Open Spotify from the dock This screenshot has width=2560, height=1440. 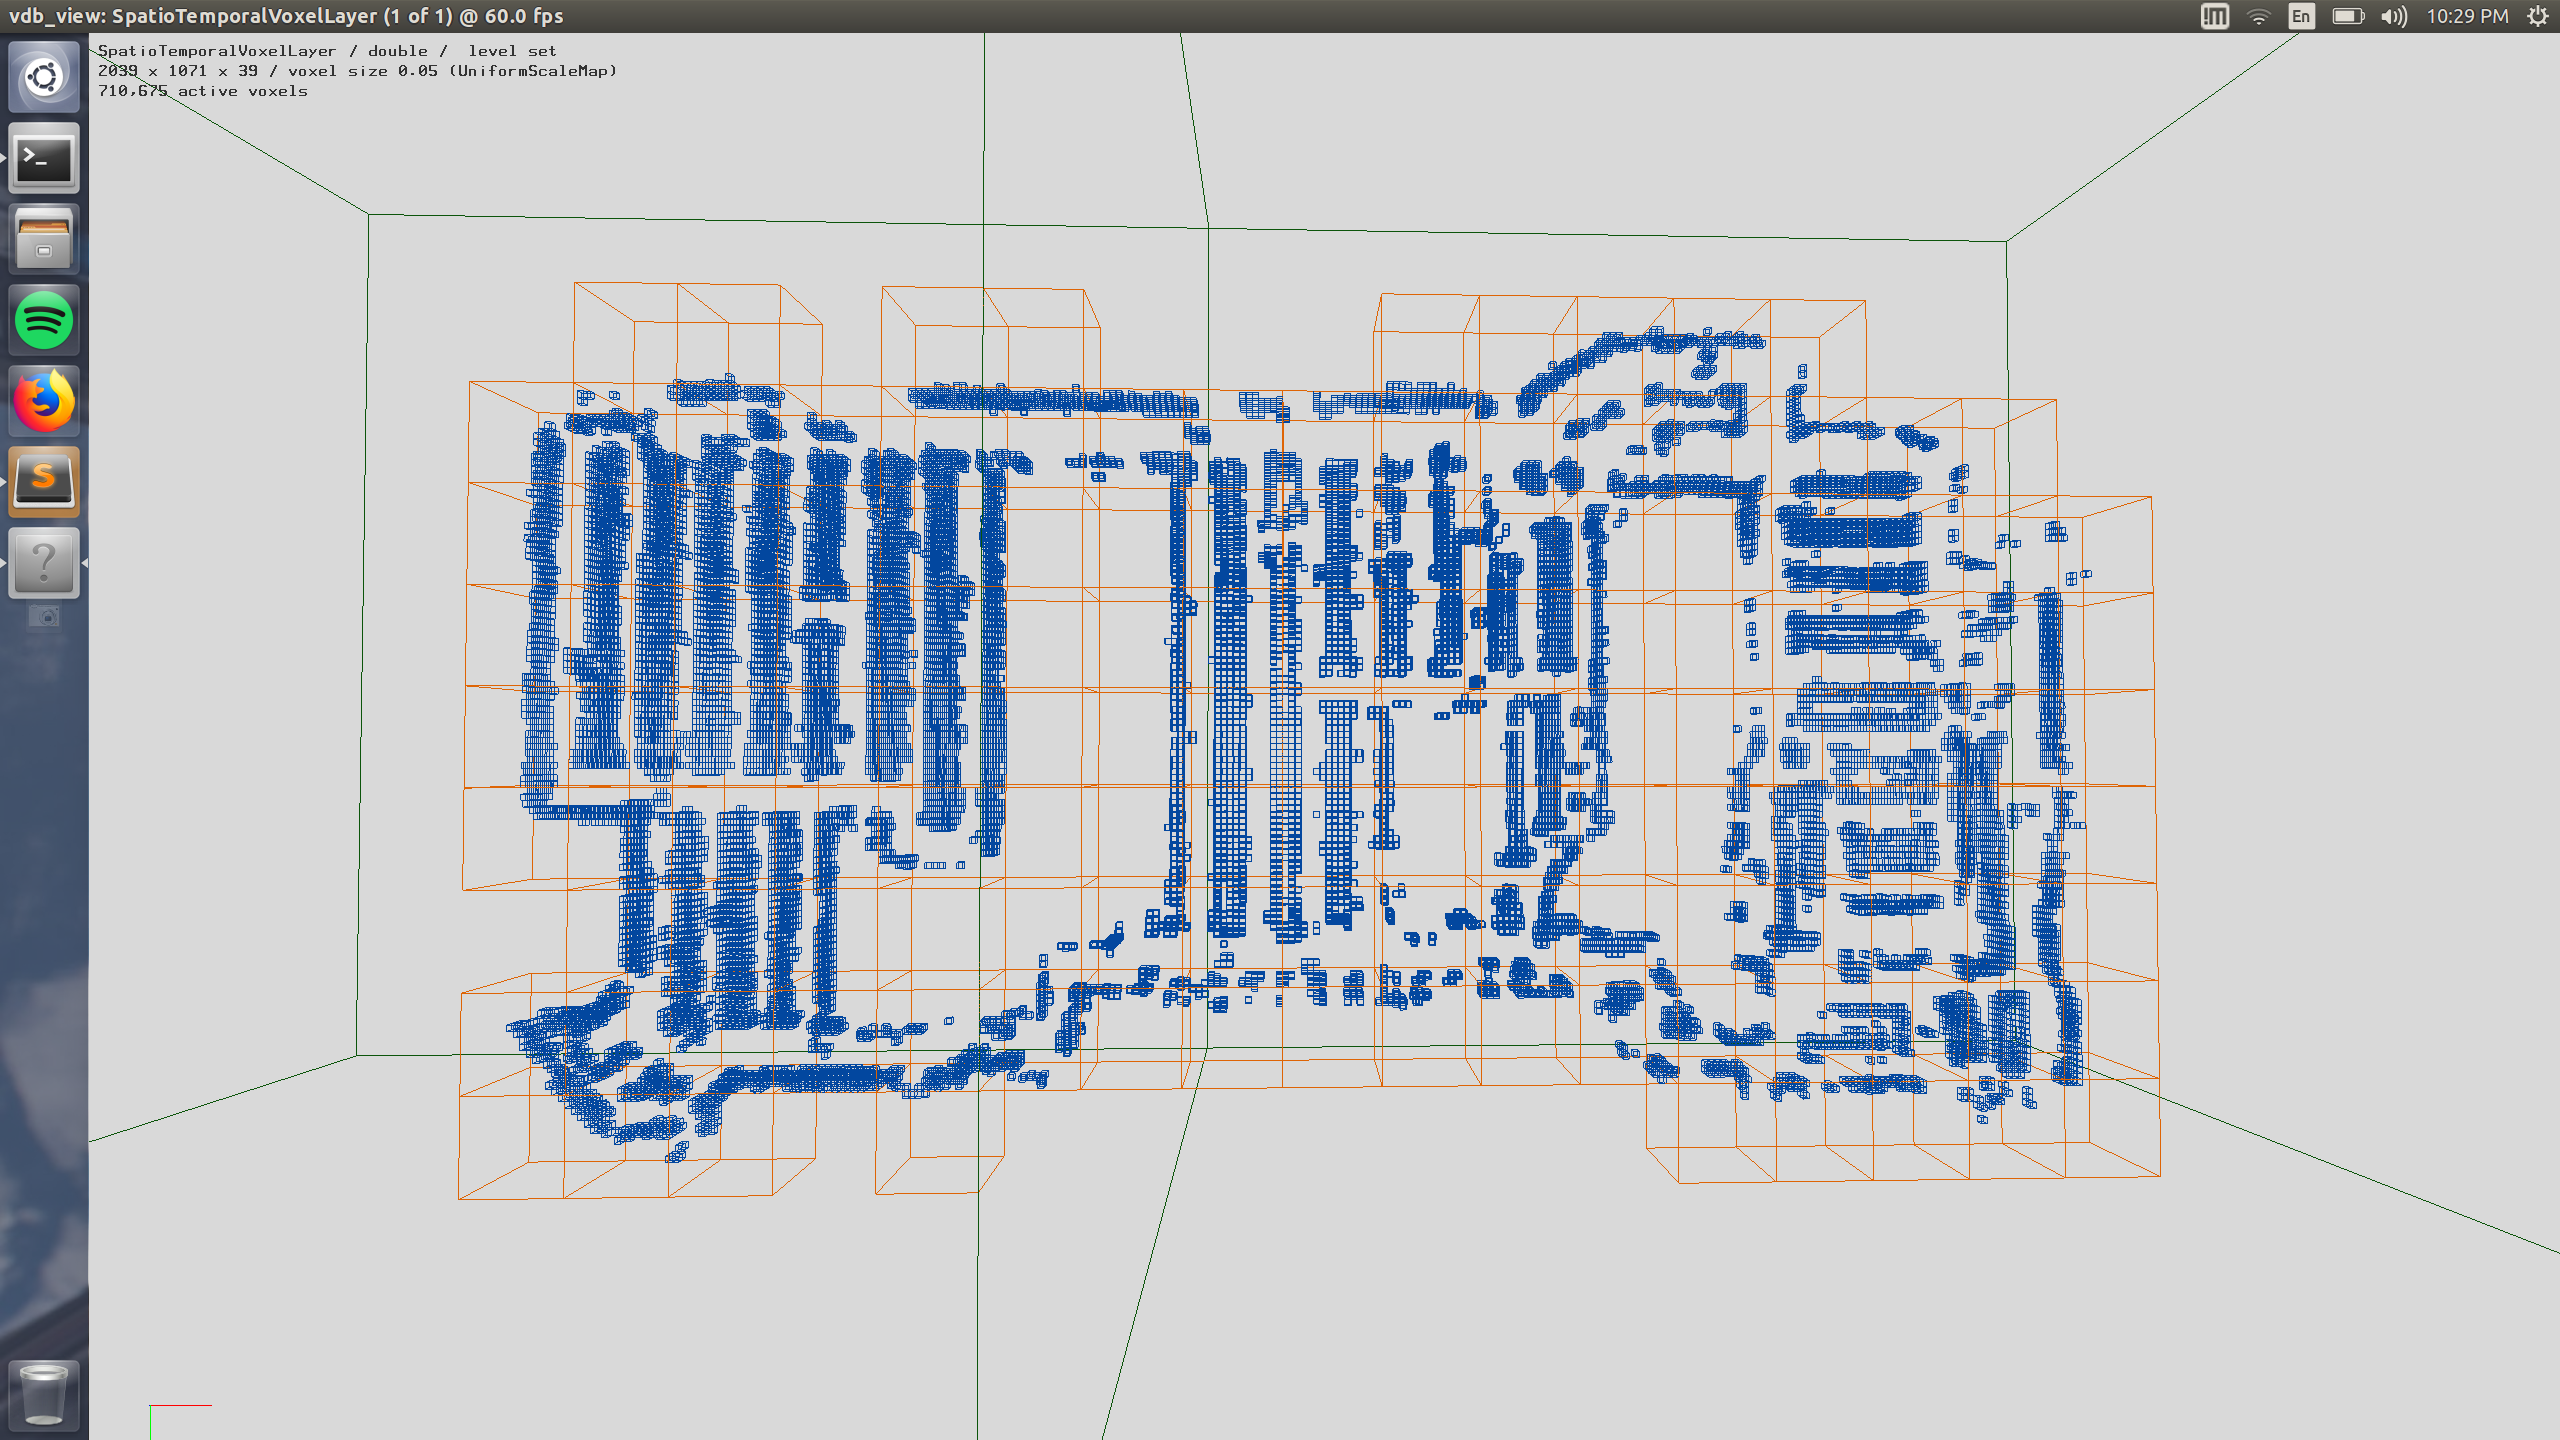pyautogui.click(x=44, y=321)
